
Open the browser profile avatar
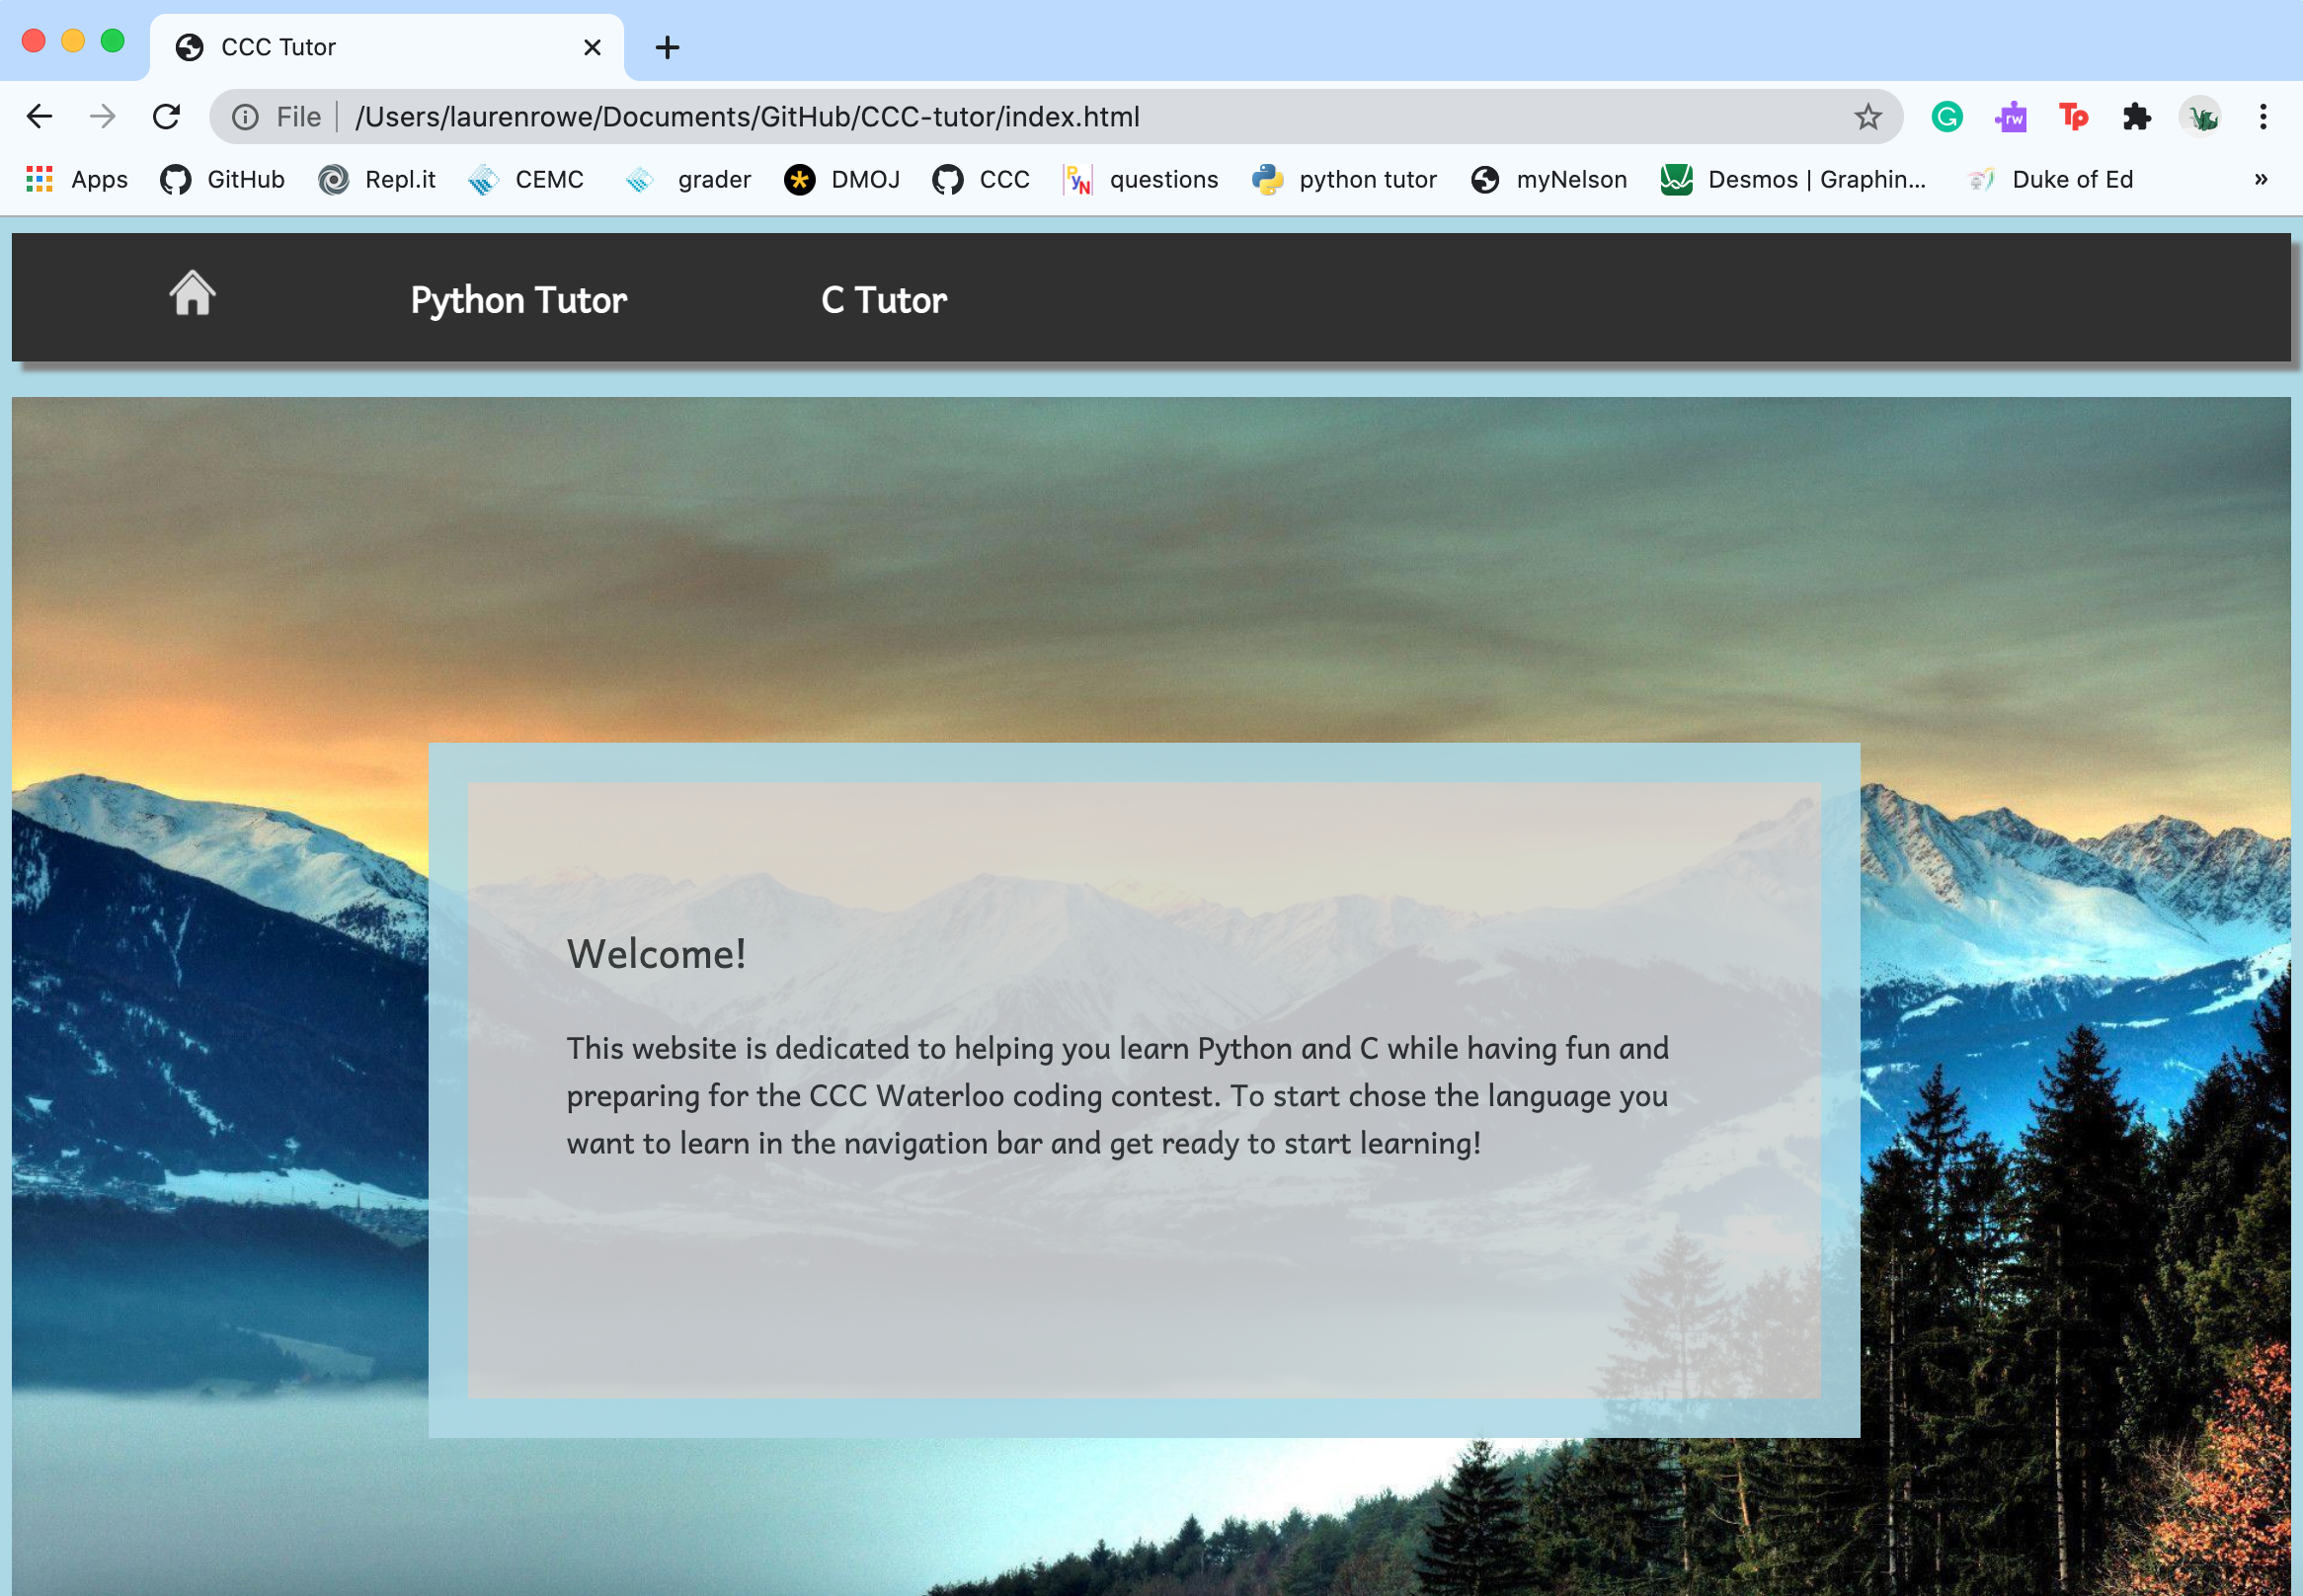2200,117
